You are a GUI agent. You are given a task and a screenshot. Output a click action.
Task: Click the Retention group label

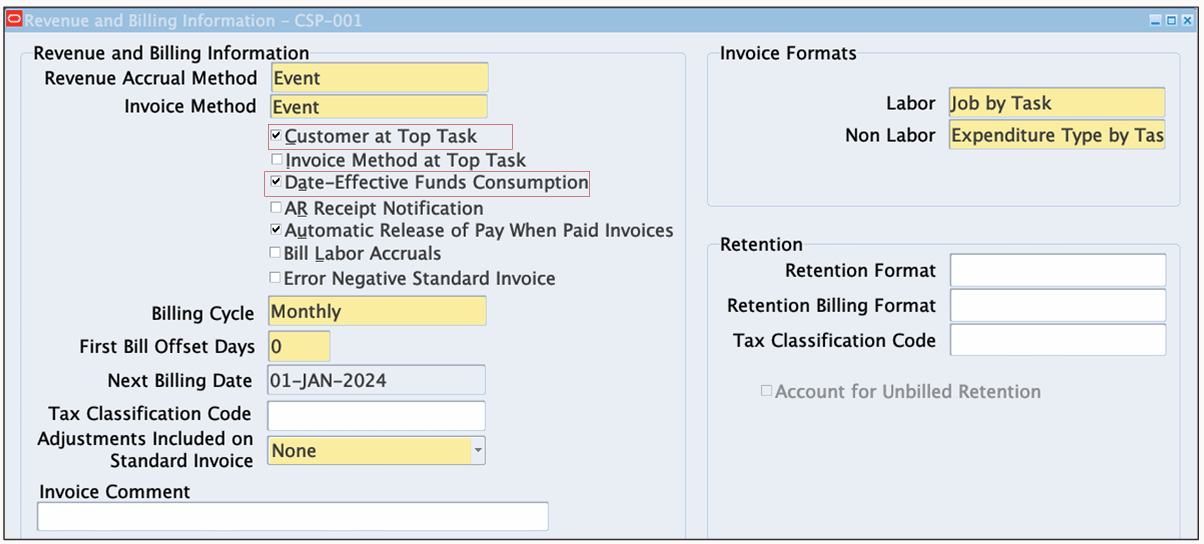[x=761, y=244]
